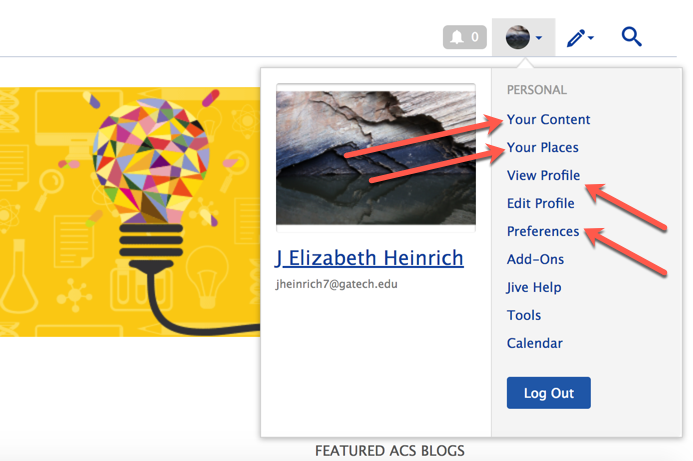693x461 pixels.
Task: Click the Featured ACS Blogs heading
Action: click(389, 451)
